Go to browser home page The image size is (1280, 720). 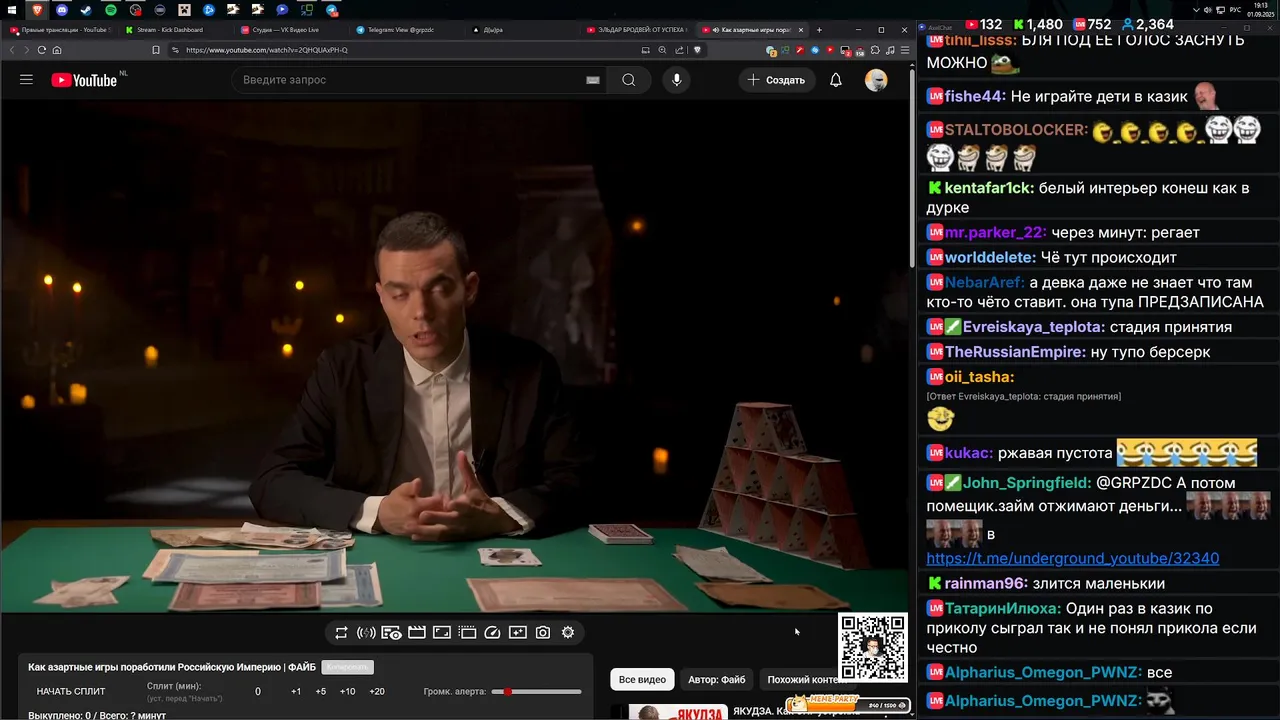(x=57, y=50)
